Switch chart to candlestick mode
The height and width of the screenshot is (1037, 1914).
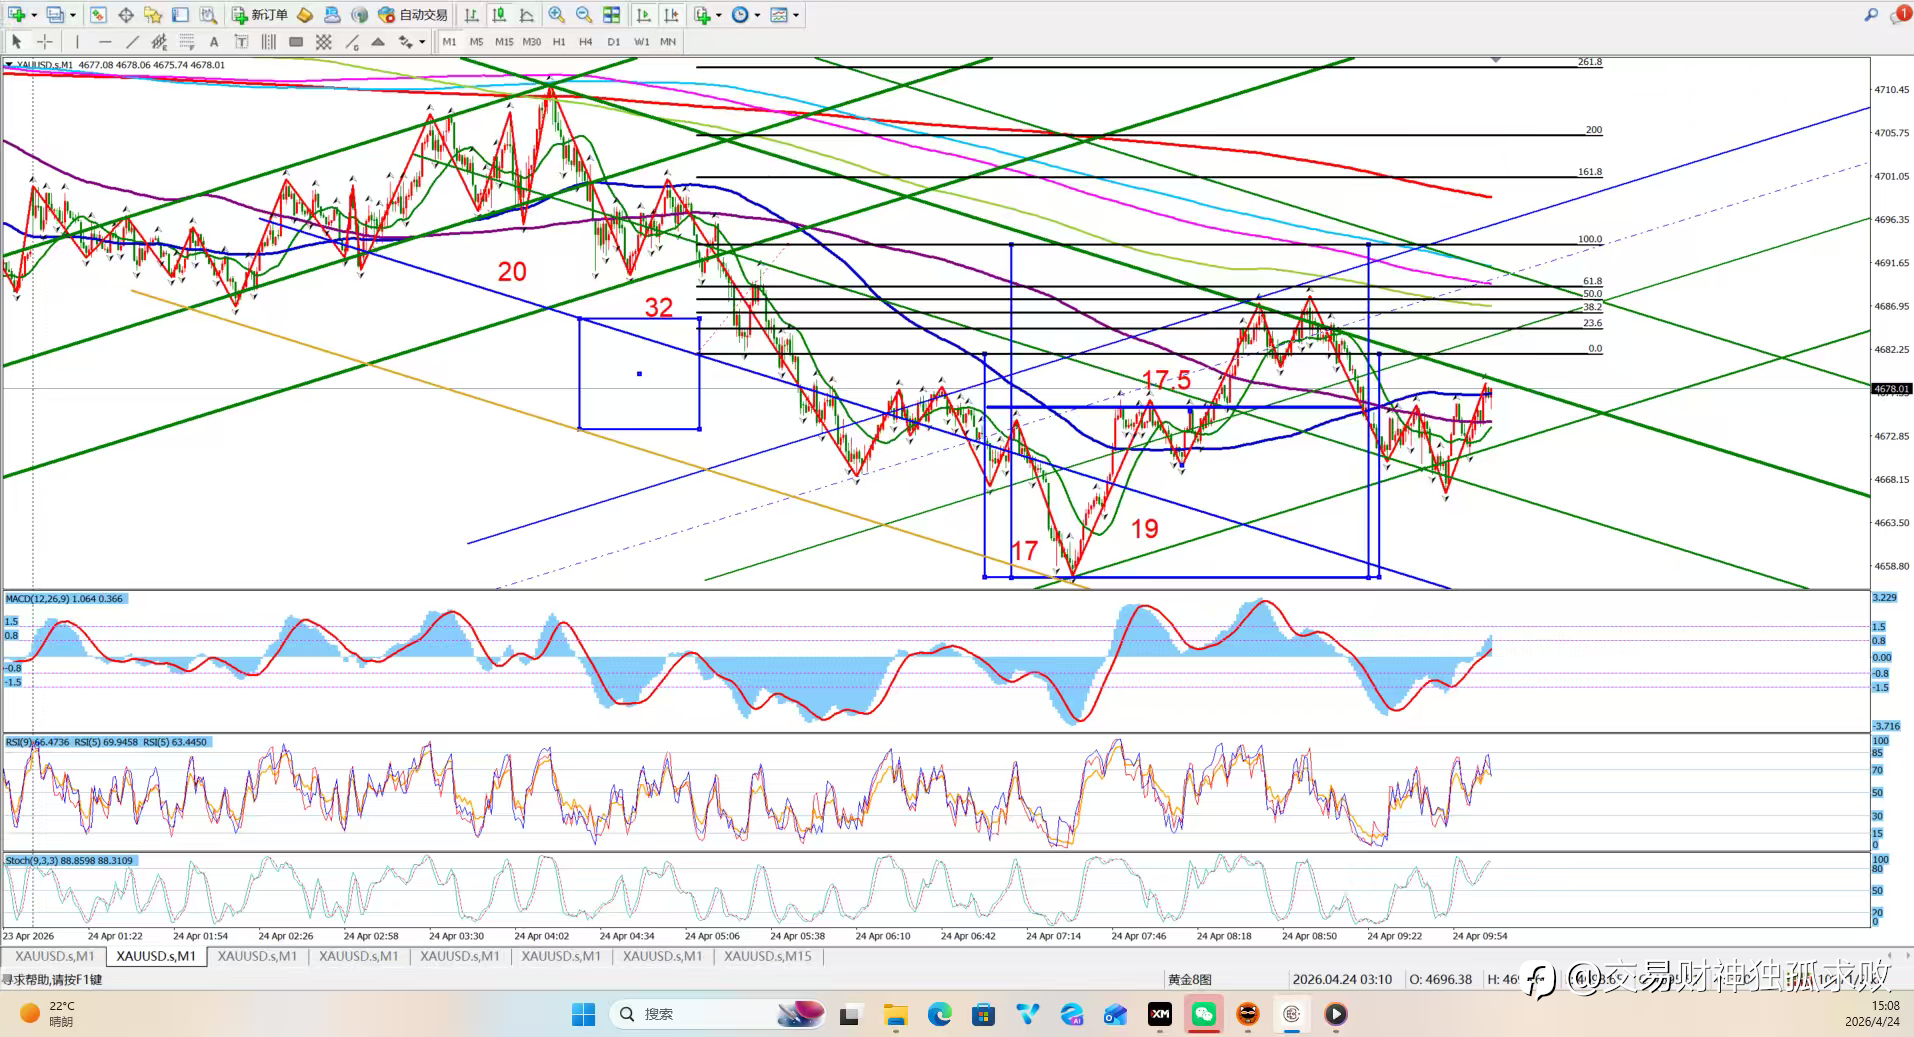(x=499, y=15)
